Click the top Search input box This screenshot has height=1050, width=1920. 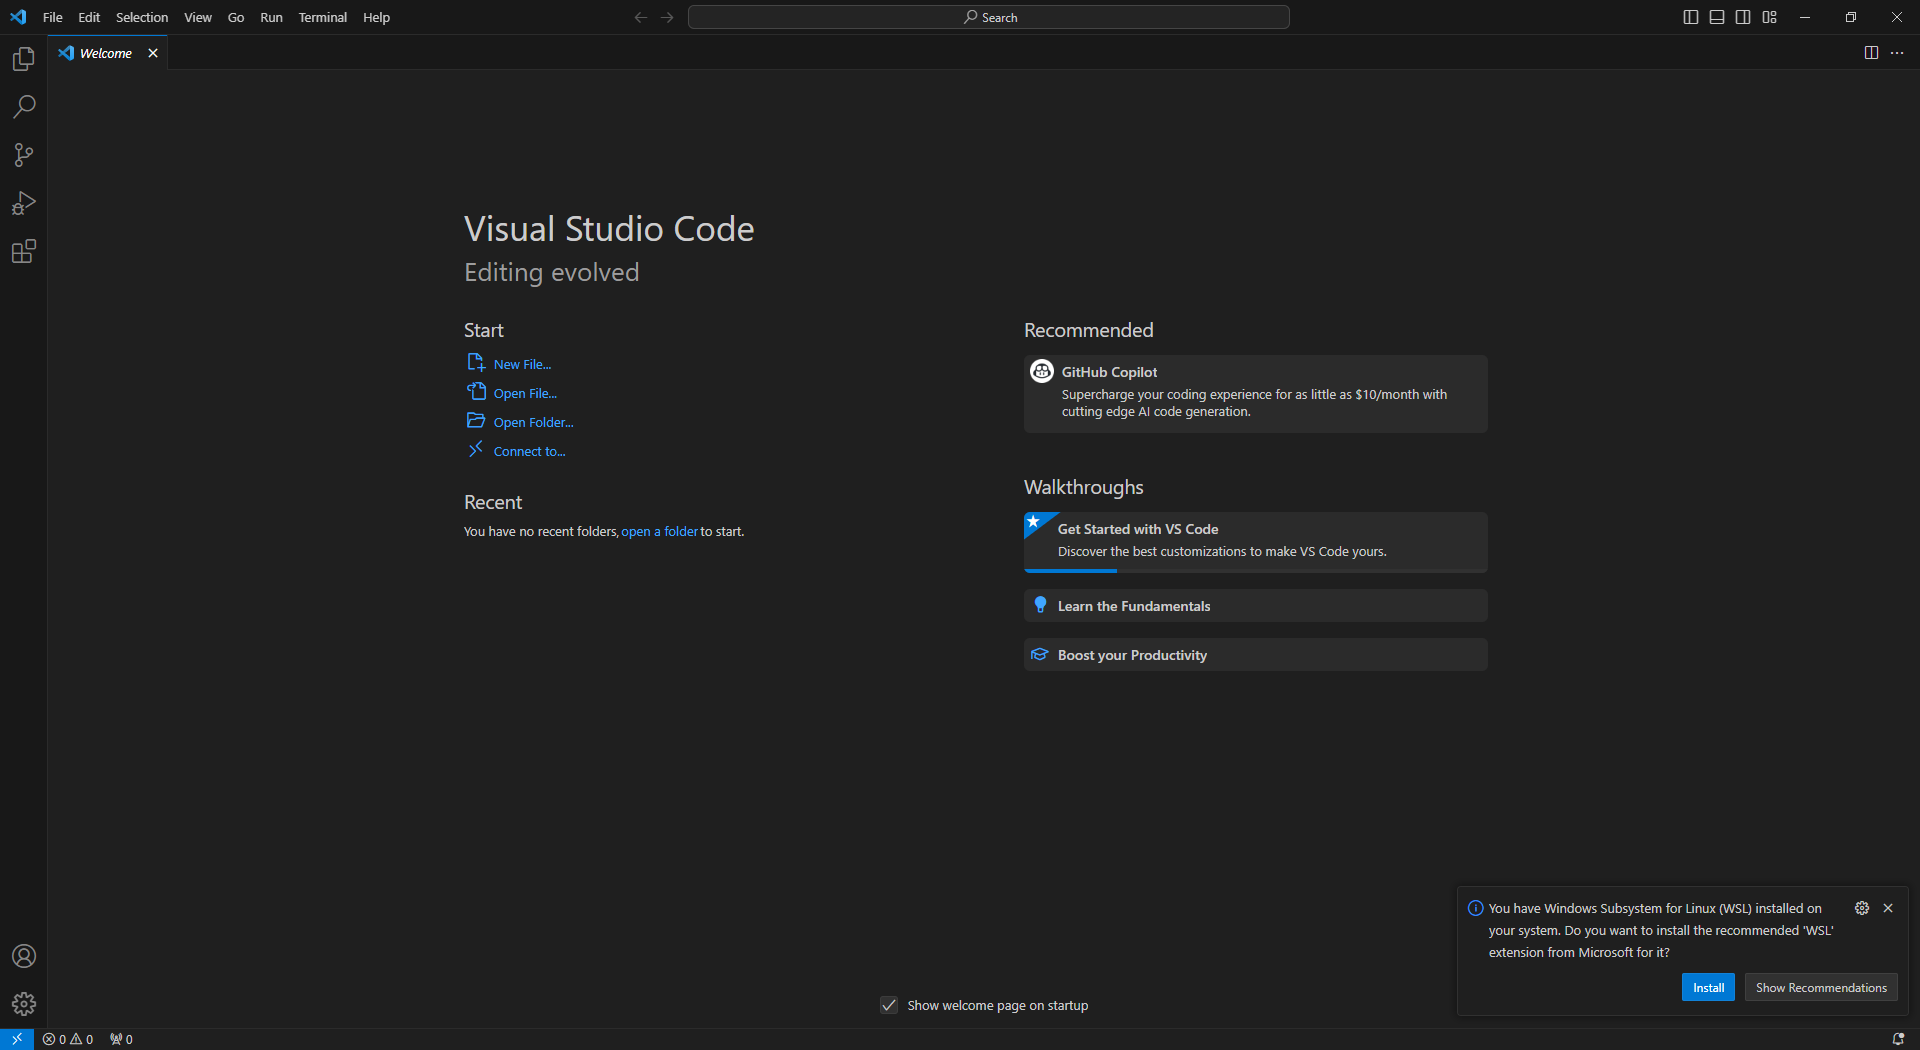click(988, 17)
